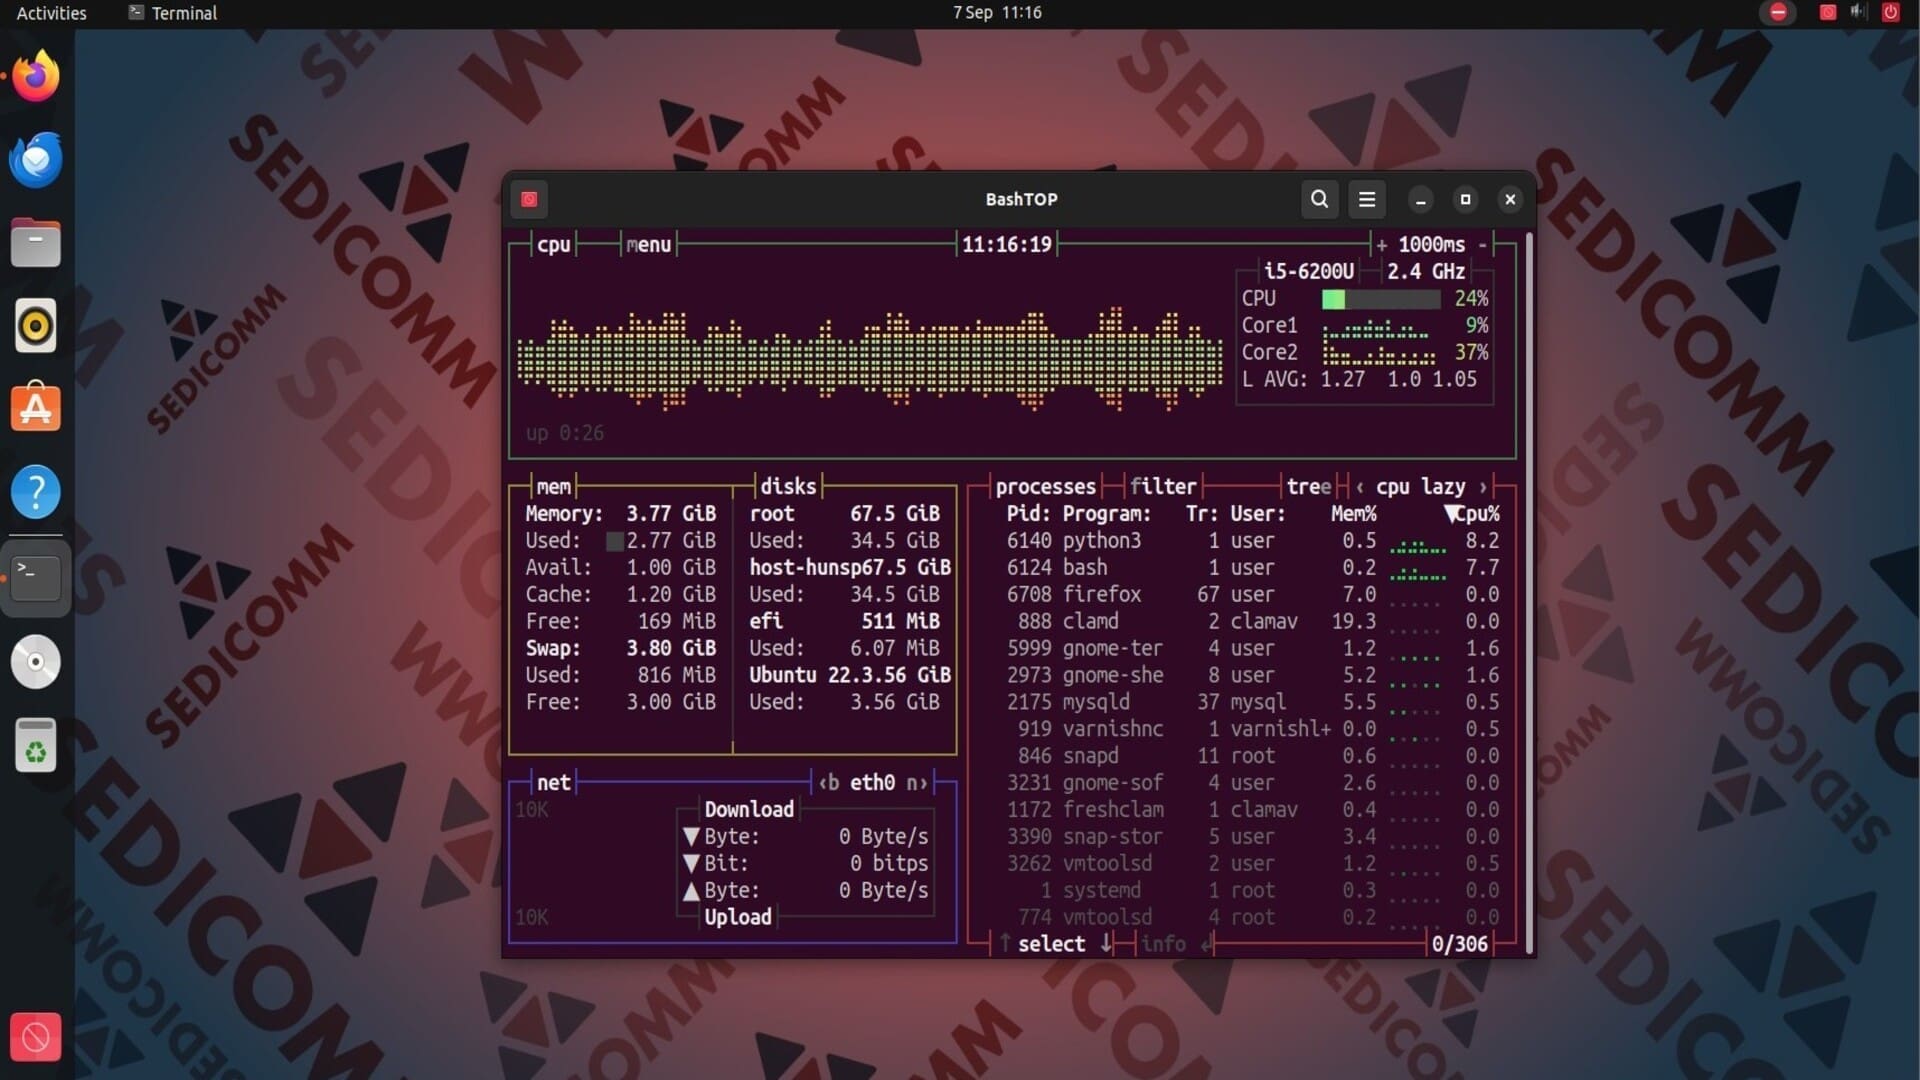Open Rhythmbox from the dock
The height and width of the screenshot is (1080, 1920).
coord(36,326)
